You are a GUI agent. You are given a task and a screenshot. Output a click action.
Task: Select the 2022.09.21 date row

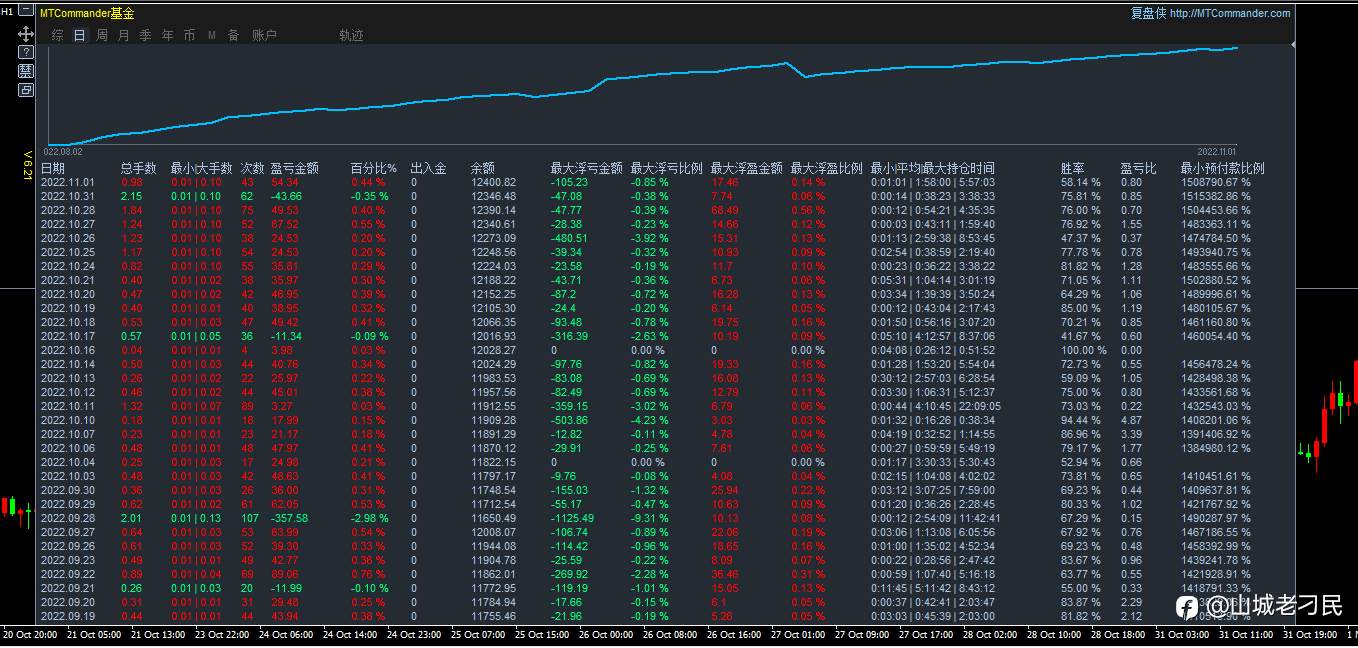(67, 588)
